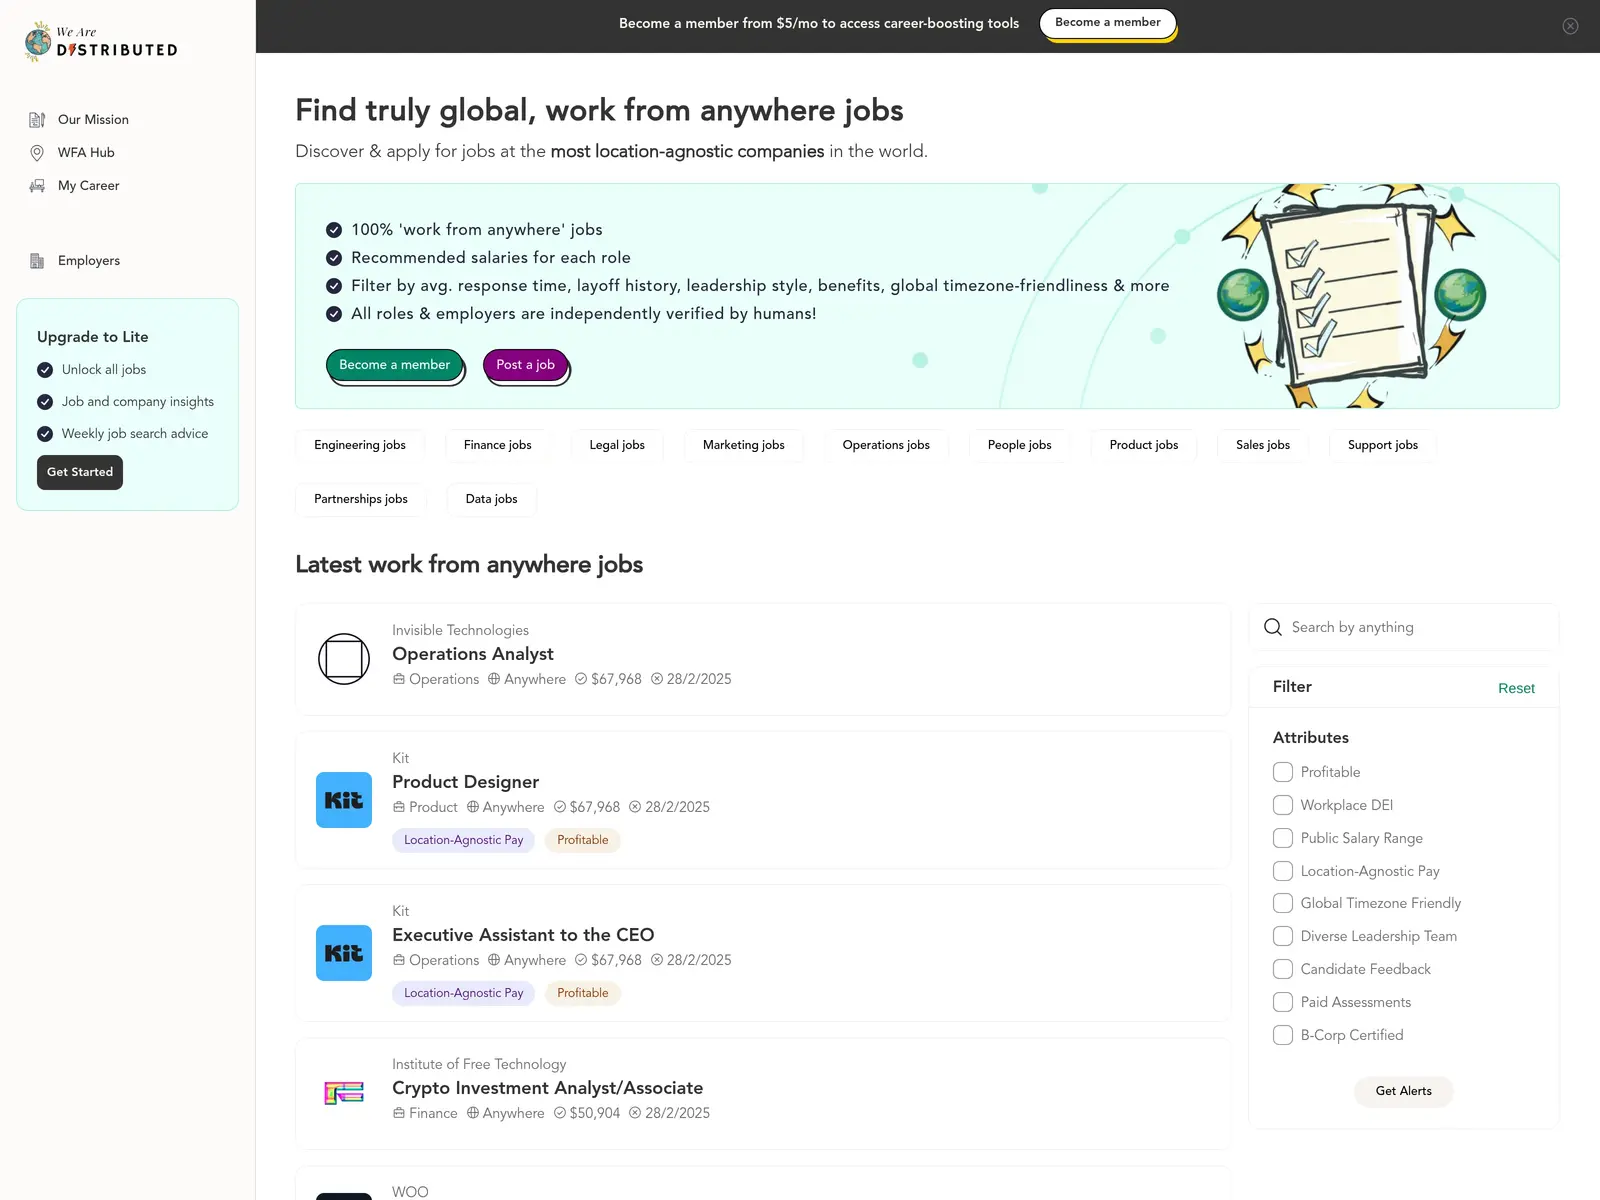
Task: Click the My Career desk icon
Action: (37, 186)
